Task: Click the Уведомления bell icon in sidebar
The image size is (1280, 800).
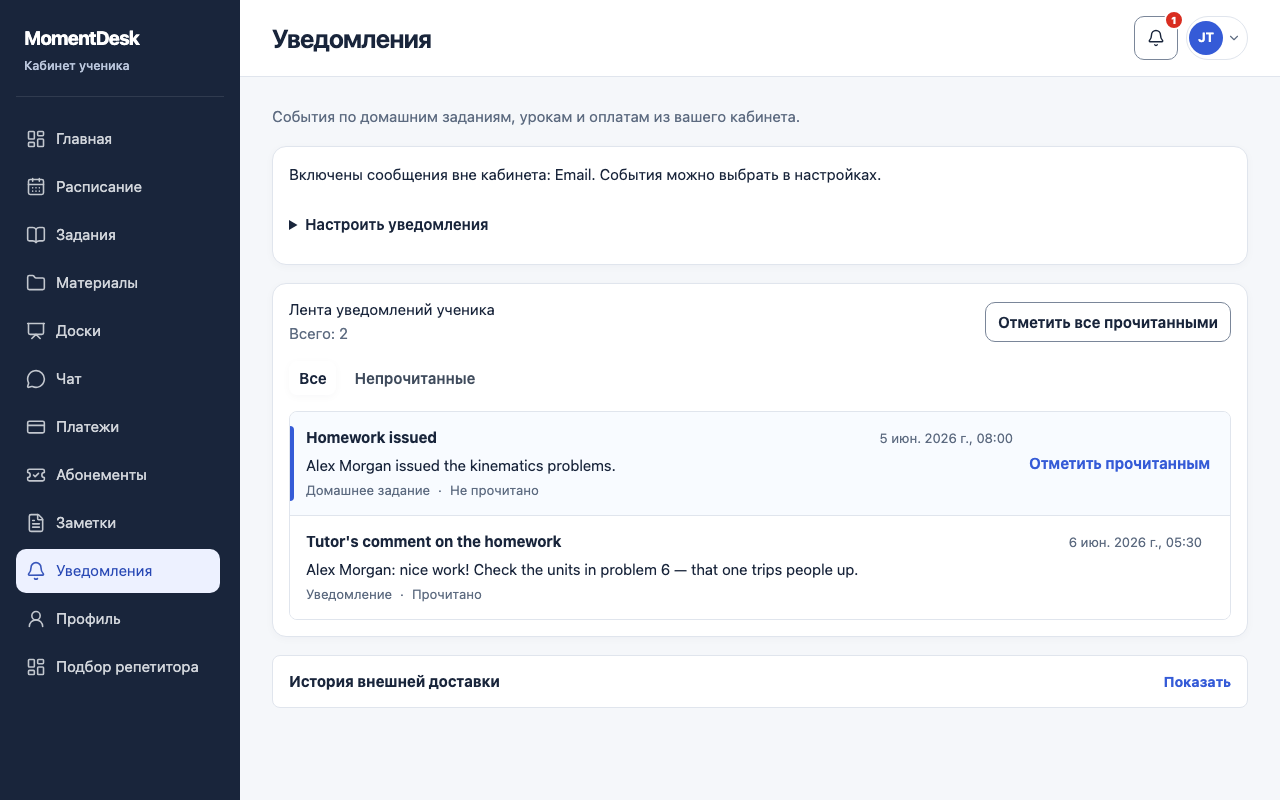Action: pyautogui.click(x=36, y=571)
